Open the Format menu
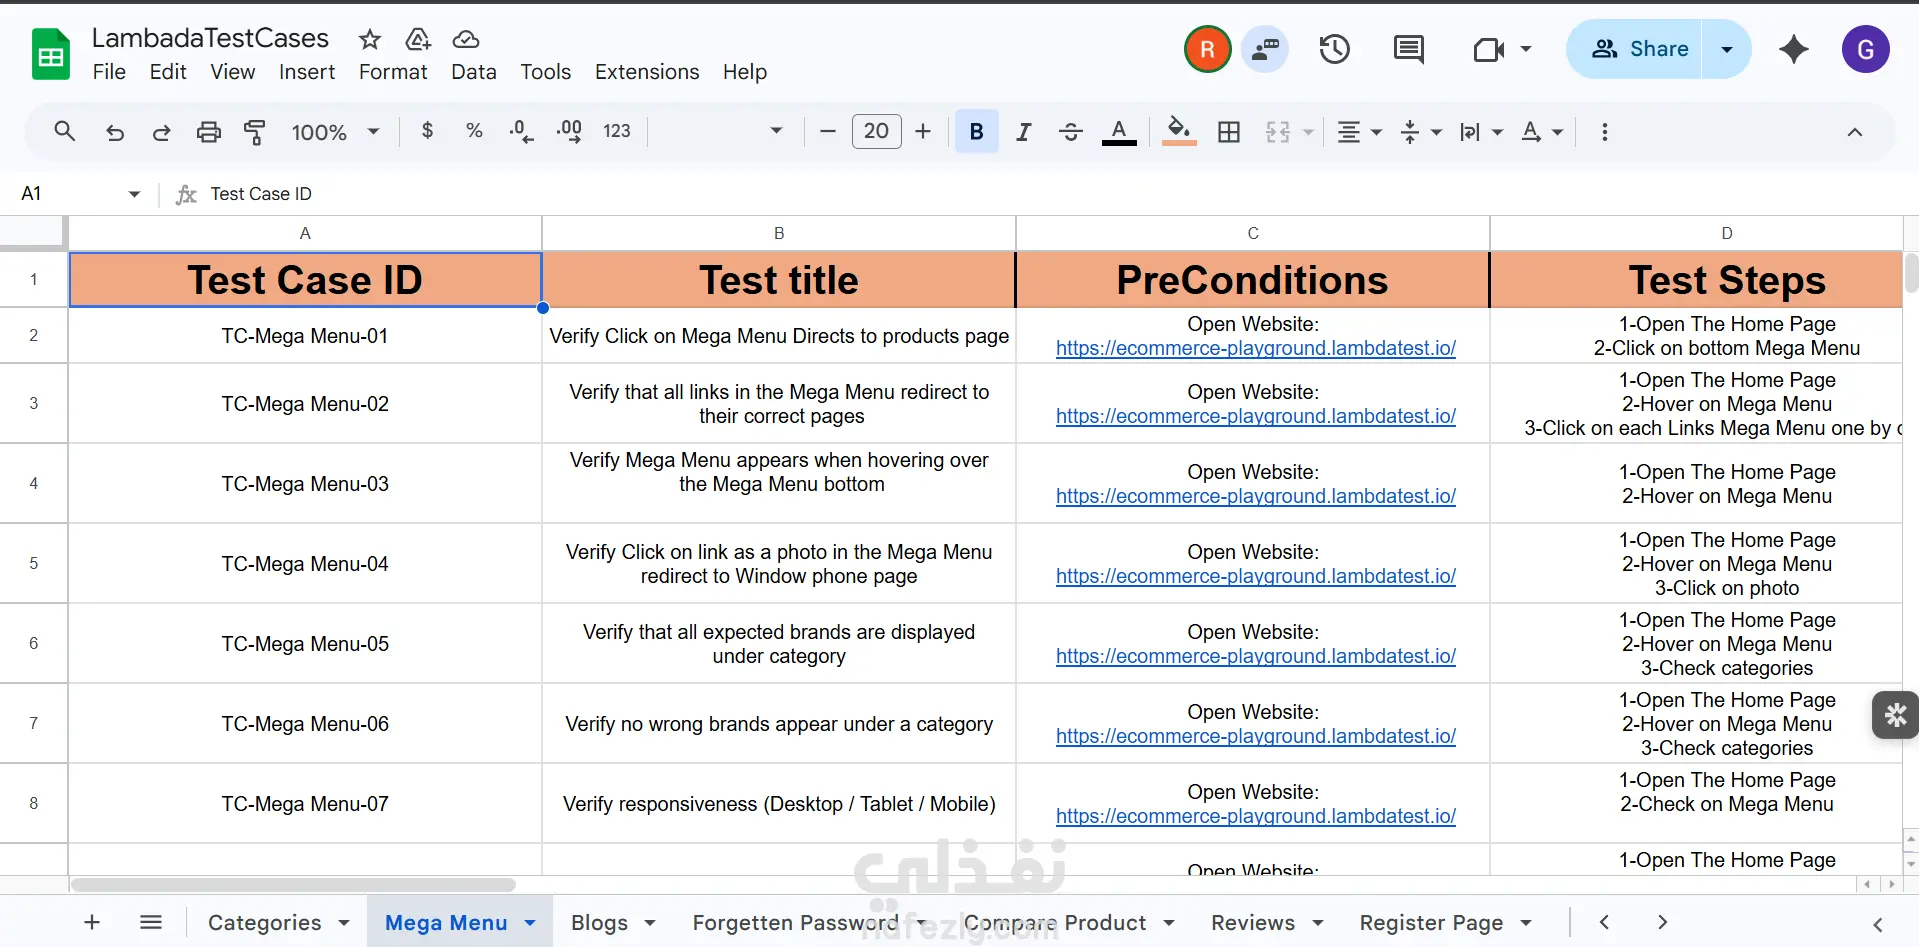 [x=393, y=72]
